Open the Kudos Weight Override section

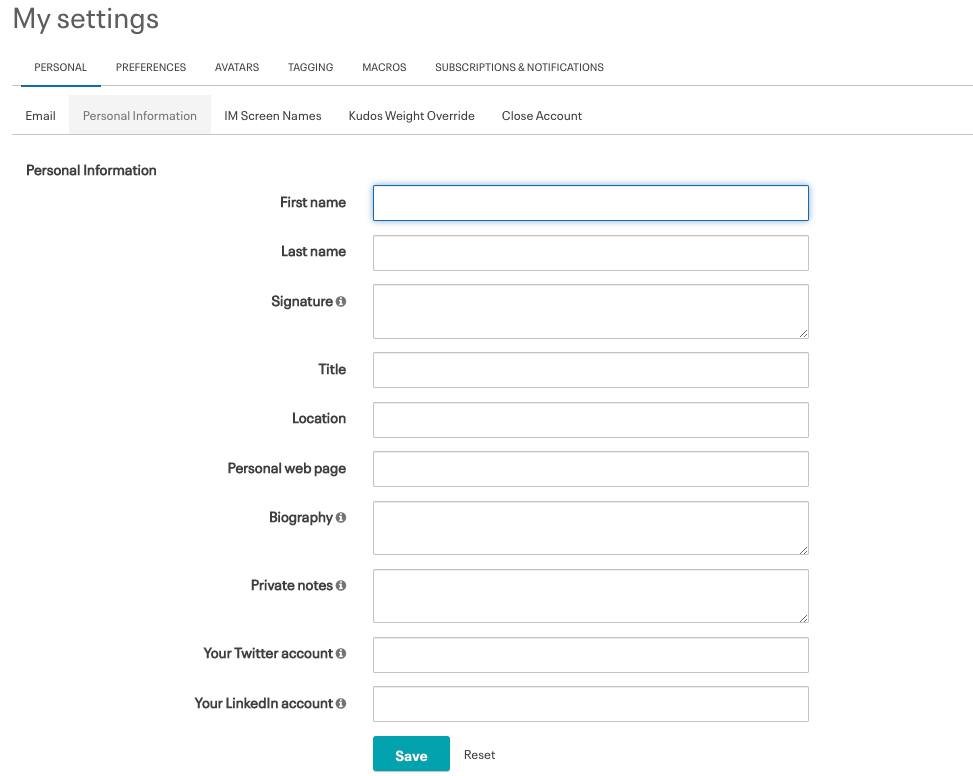coord(411,115)
